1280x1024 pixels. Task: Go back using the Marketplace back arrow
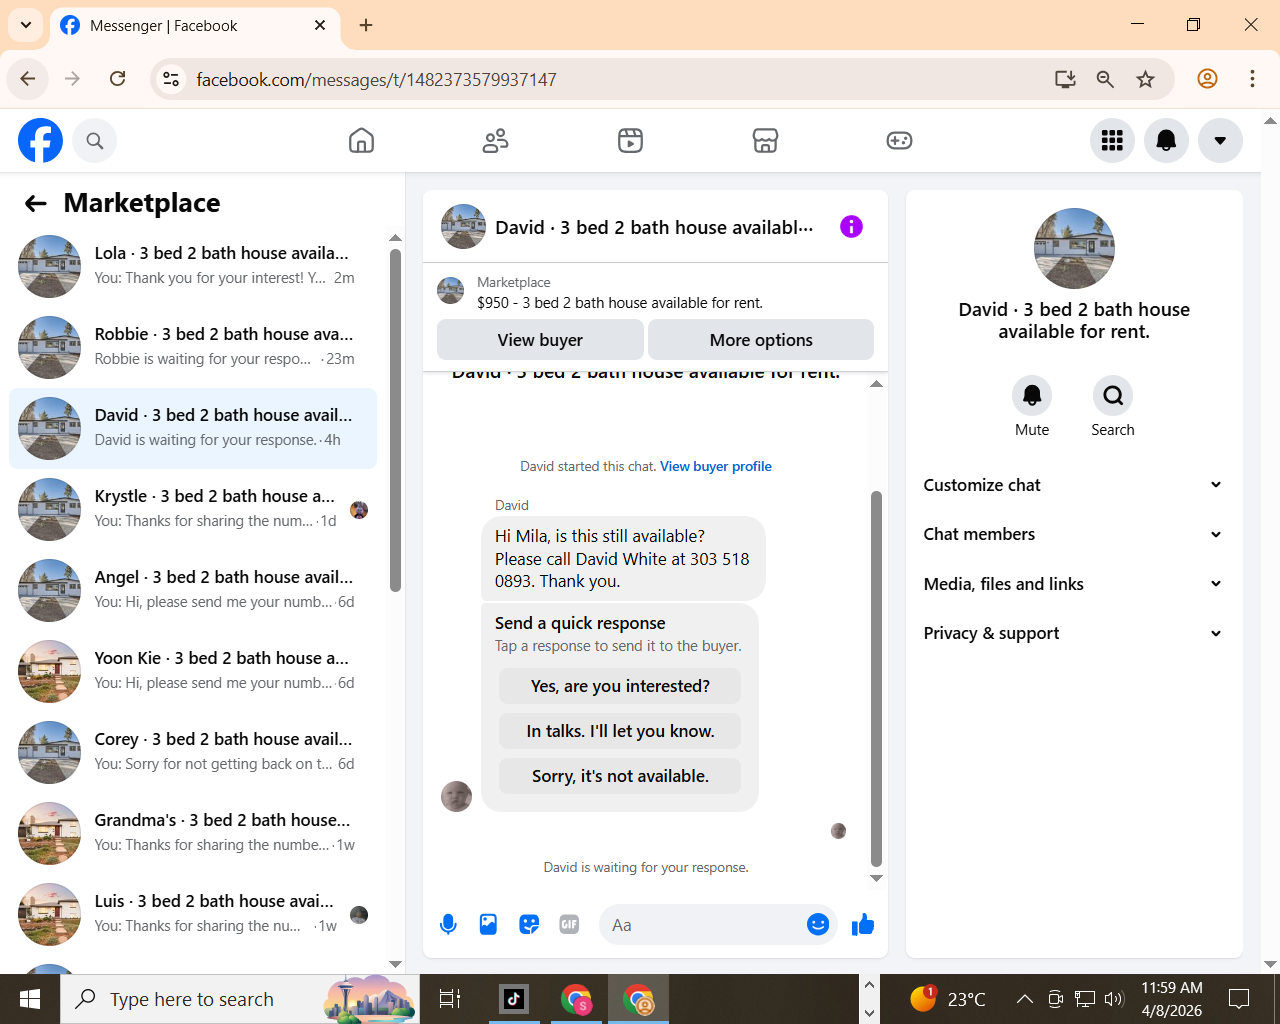pyautogui.click(x=36, y=204)
